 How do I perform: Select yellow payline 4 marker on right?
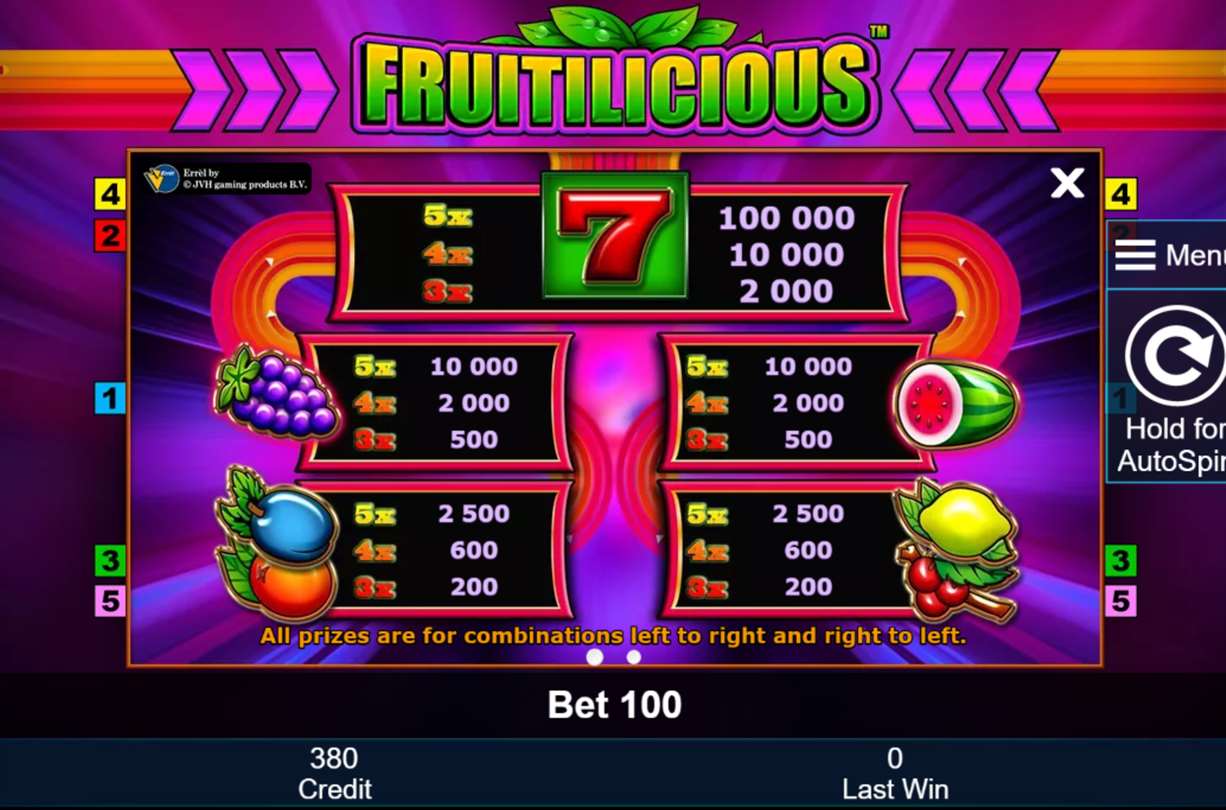1120,194
